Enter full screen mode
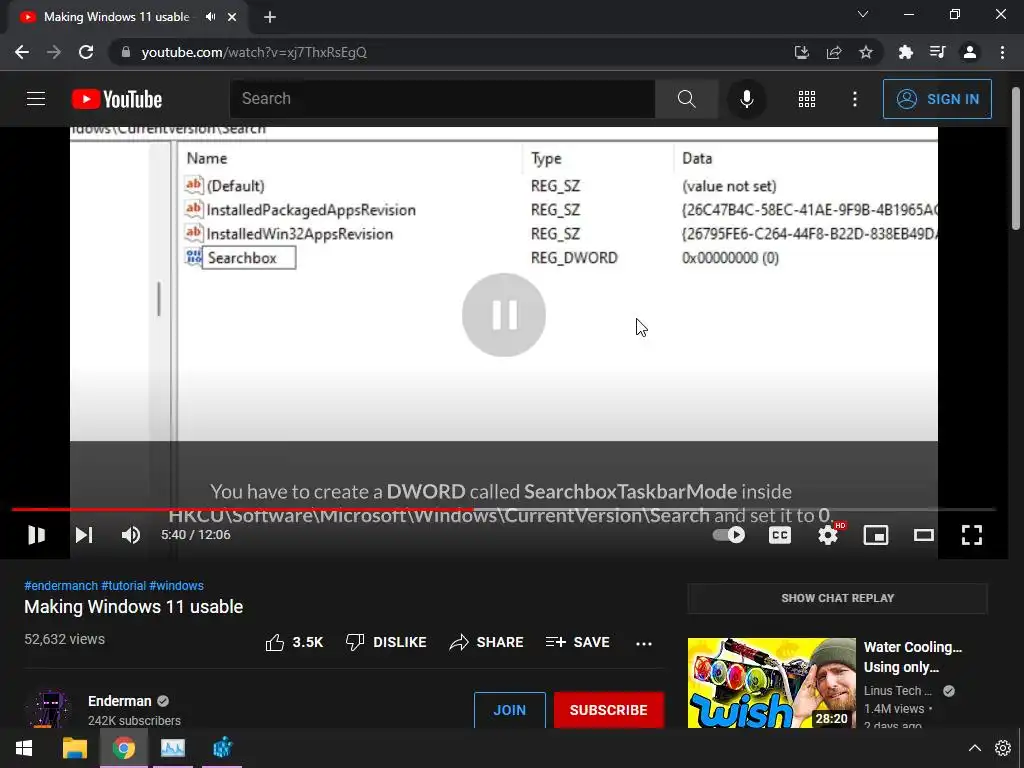1024x768 pixels. click(972, 535)
